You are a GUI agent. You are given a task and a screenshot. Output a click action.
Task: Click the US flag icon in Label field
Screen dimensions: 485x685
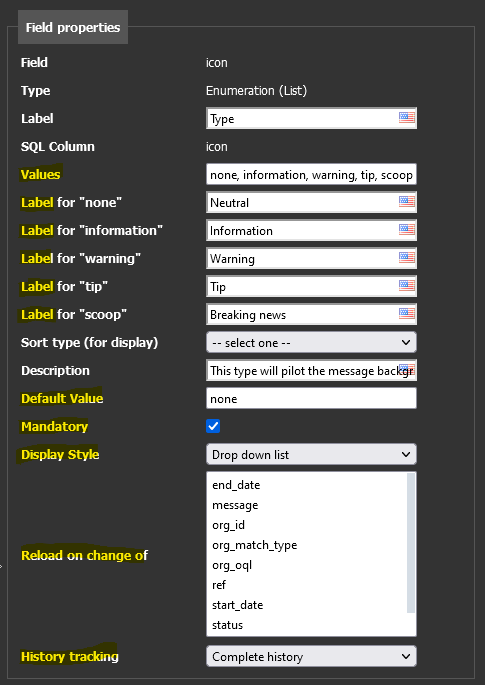(x=407, y=118)
